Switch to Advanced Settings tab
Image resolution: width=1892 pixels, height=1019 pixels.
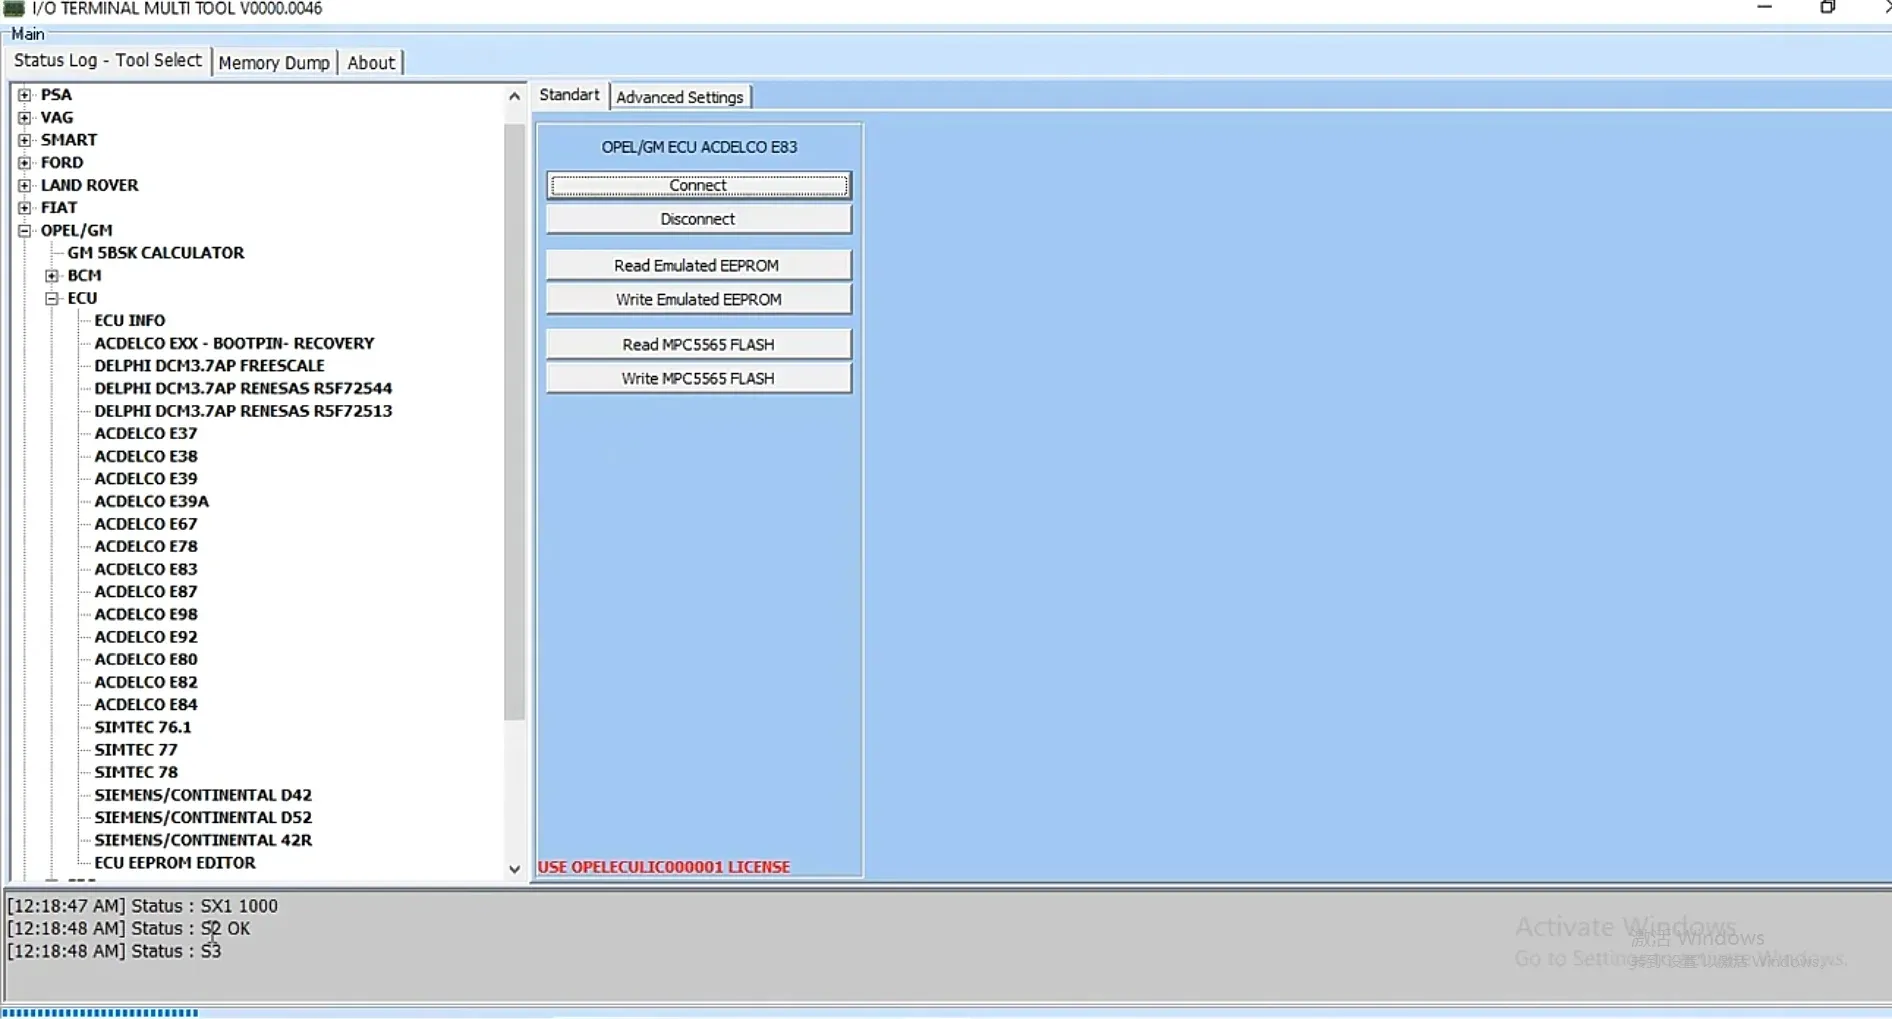point(680,95)
